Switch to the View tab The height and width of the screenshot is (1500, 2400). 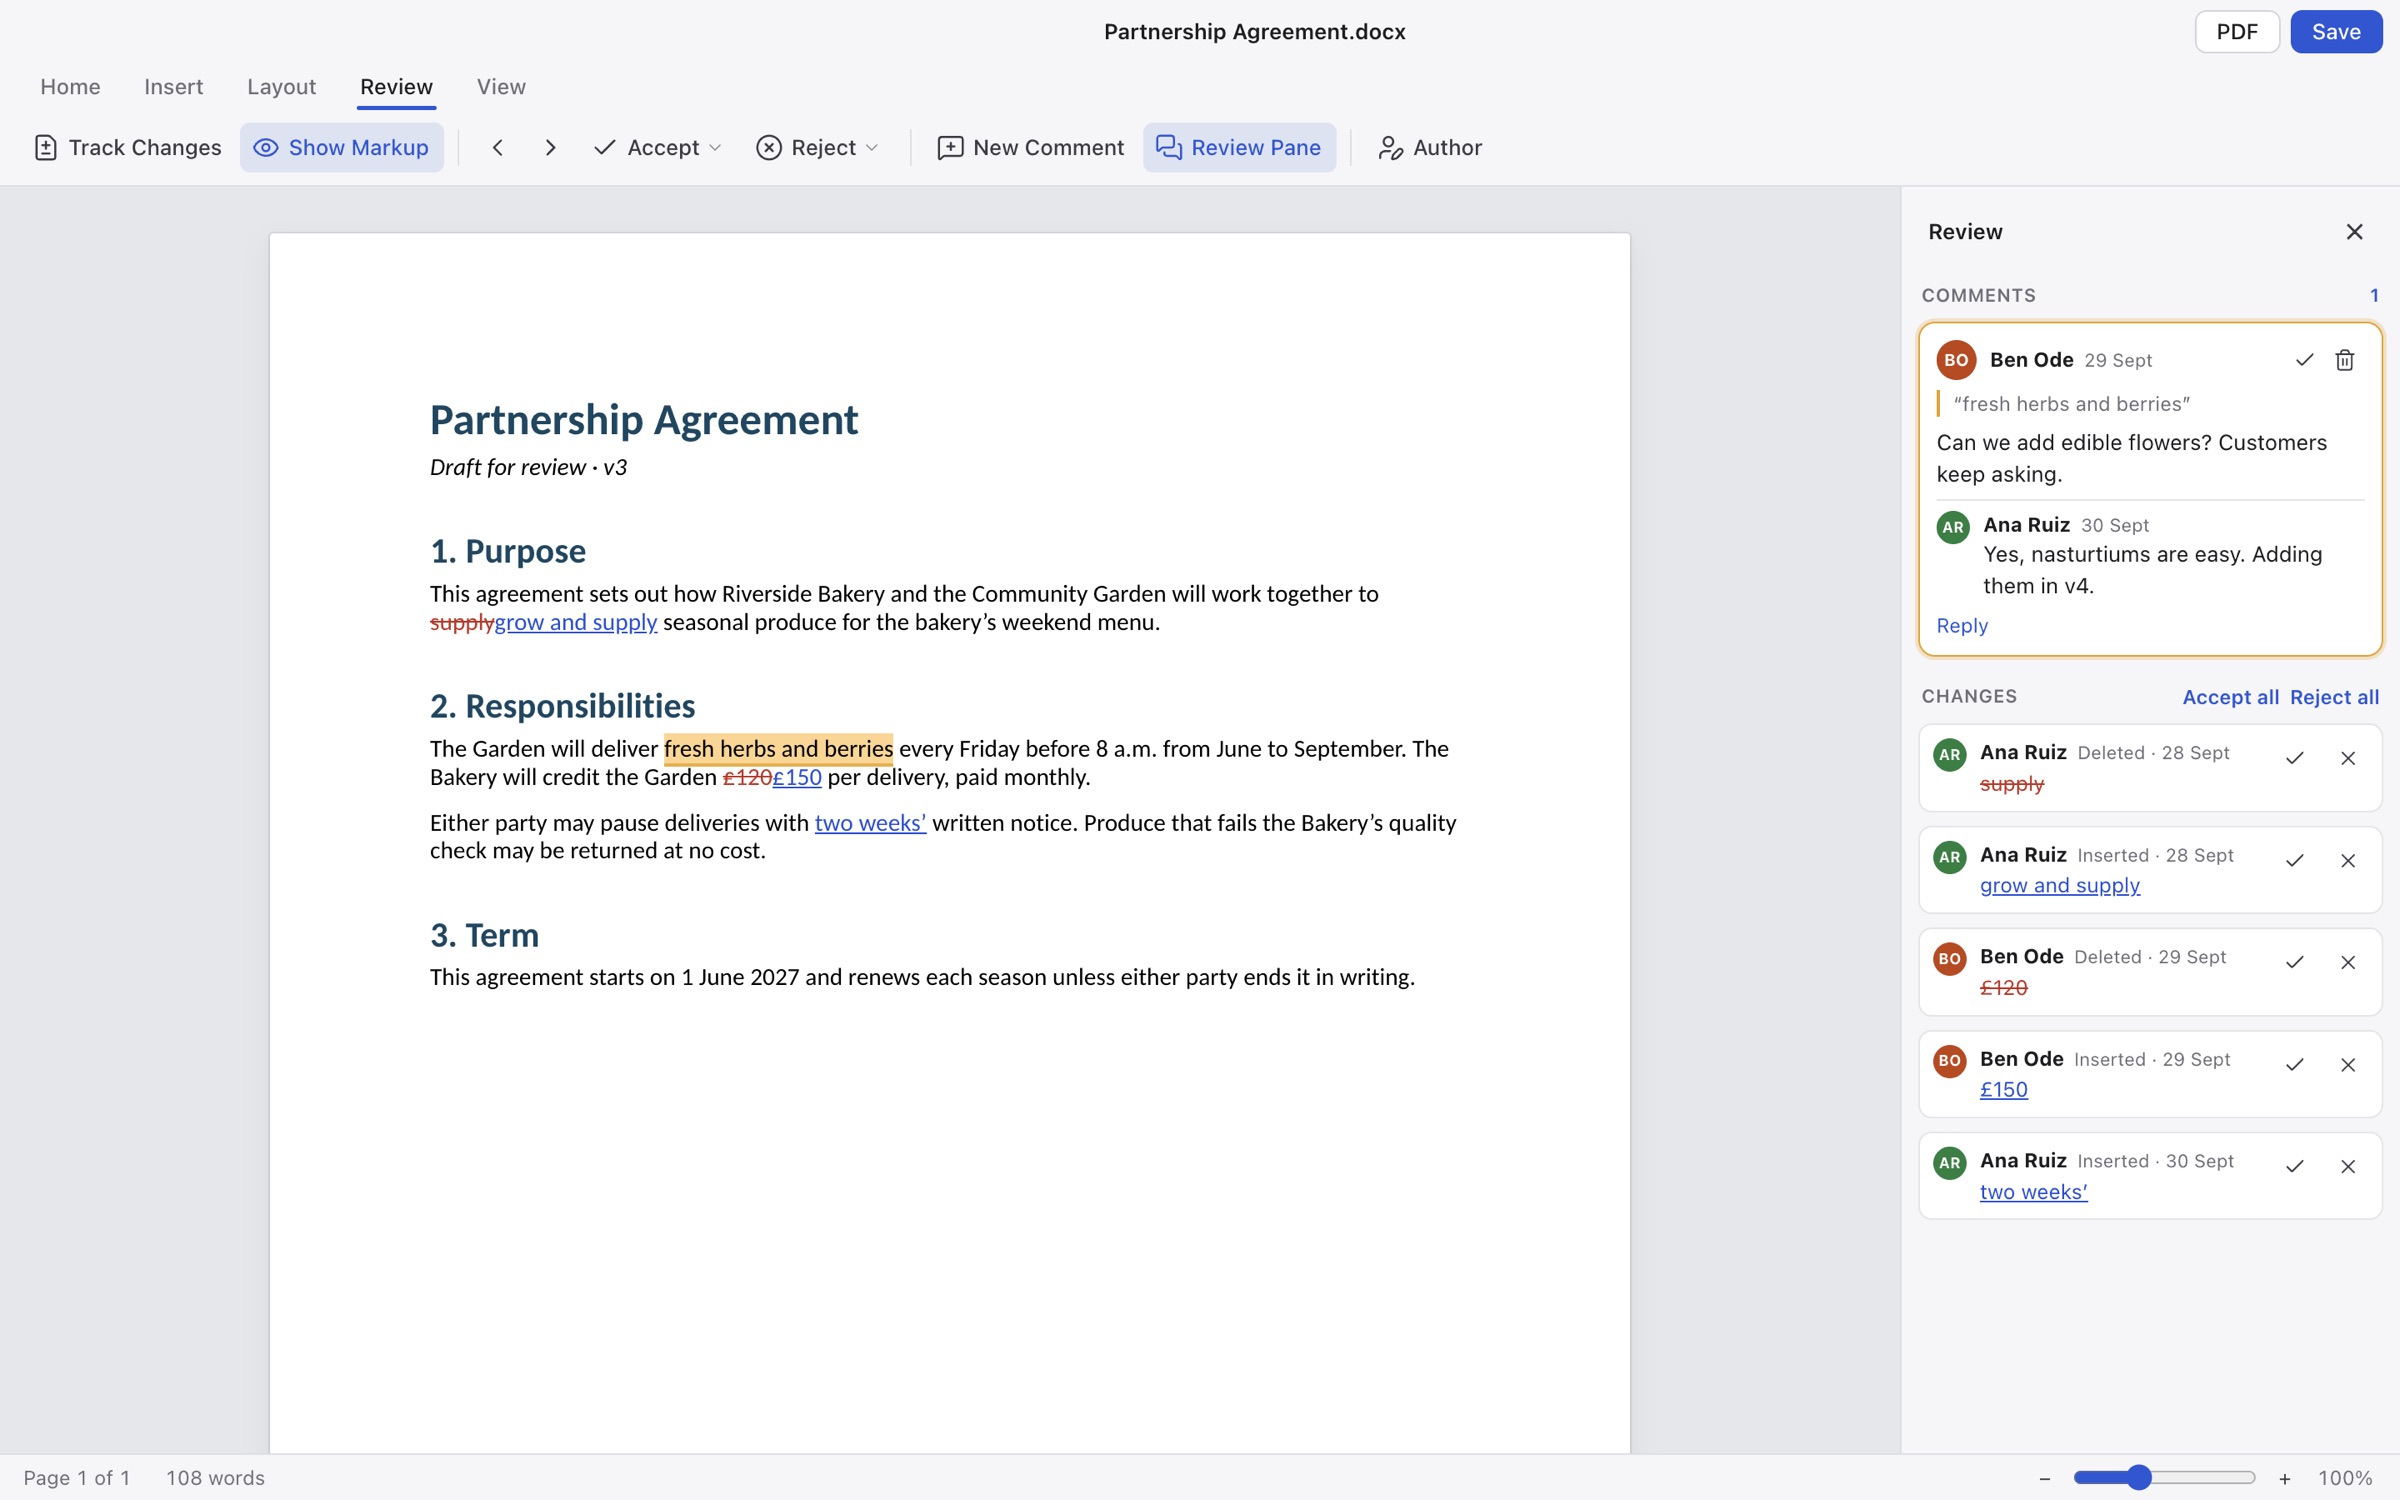pos(501,87)
